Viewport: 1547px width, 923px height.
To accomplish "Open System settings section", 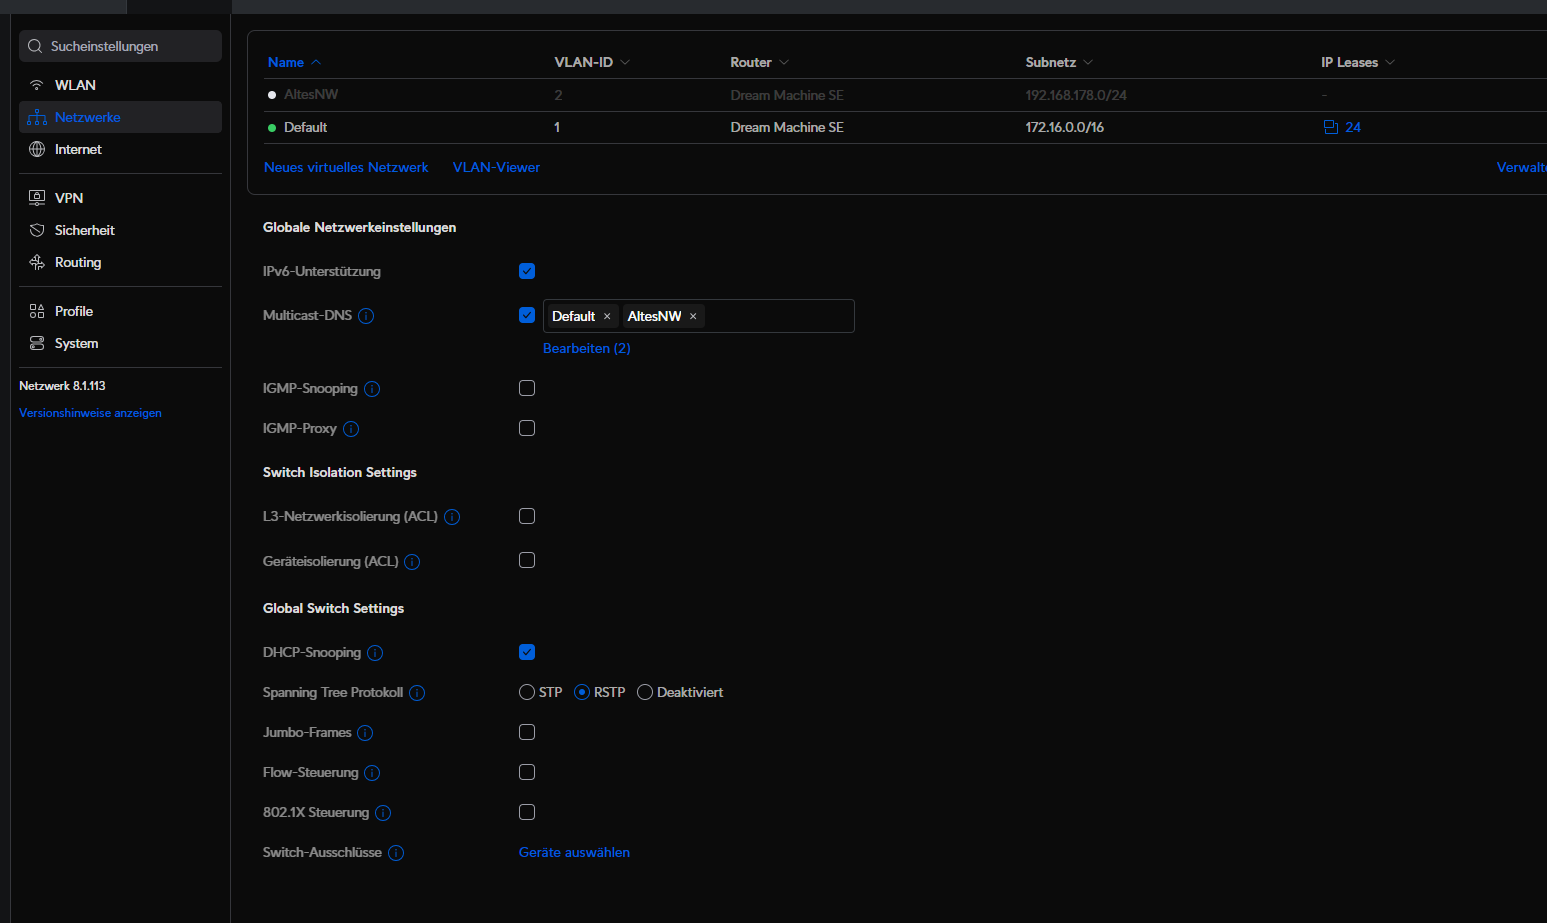I will pyautogui.click(x=120, y=343).
